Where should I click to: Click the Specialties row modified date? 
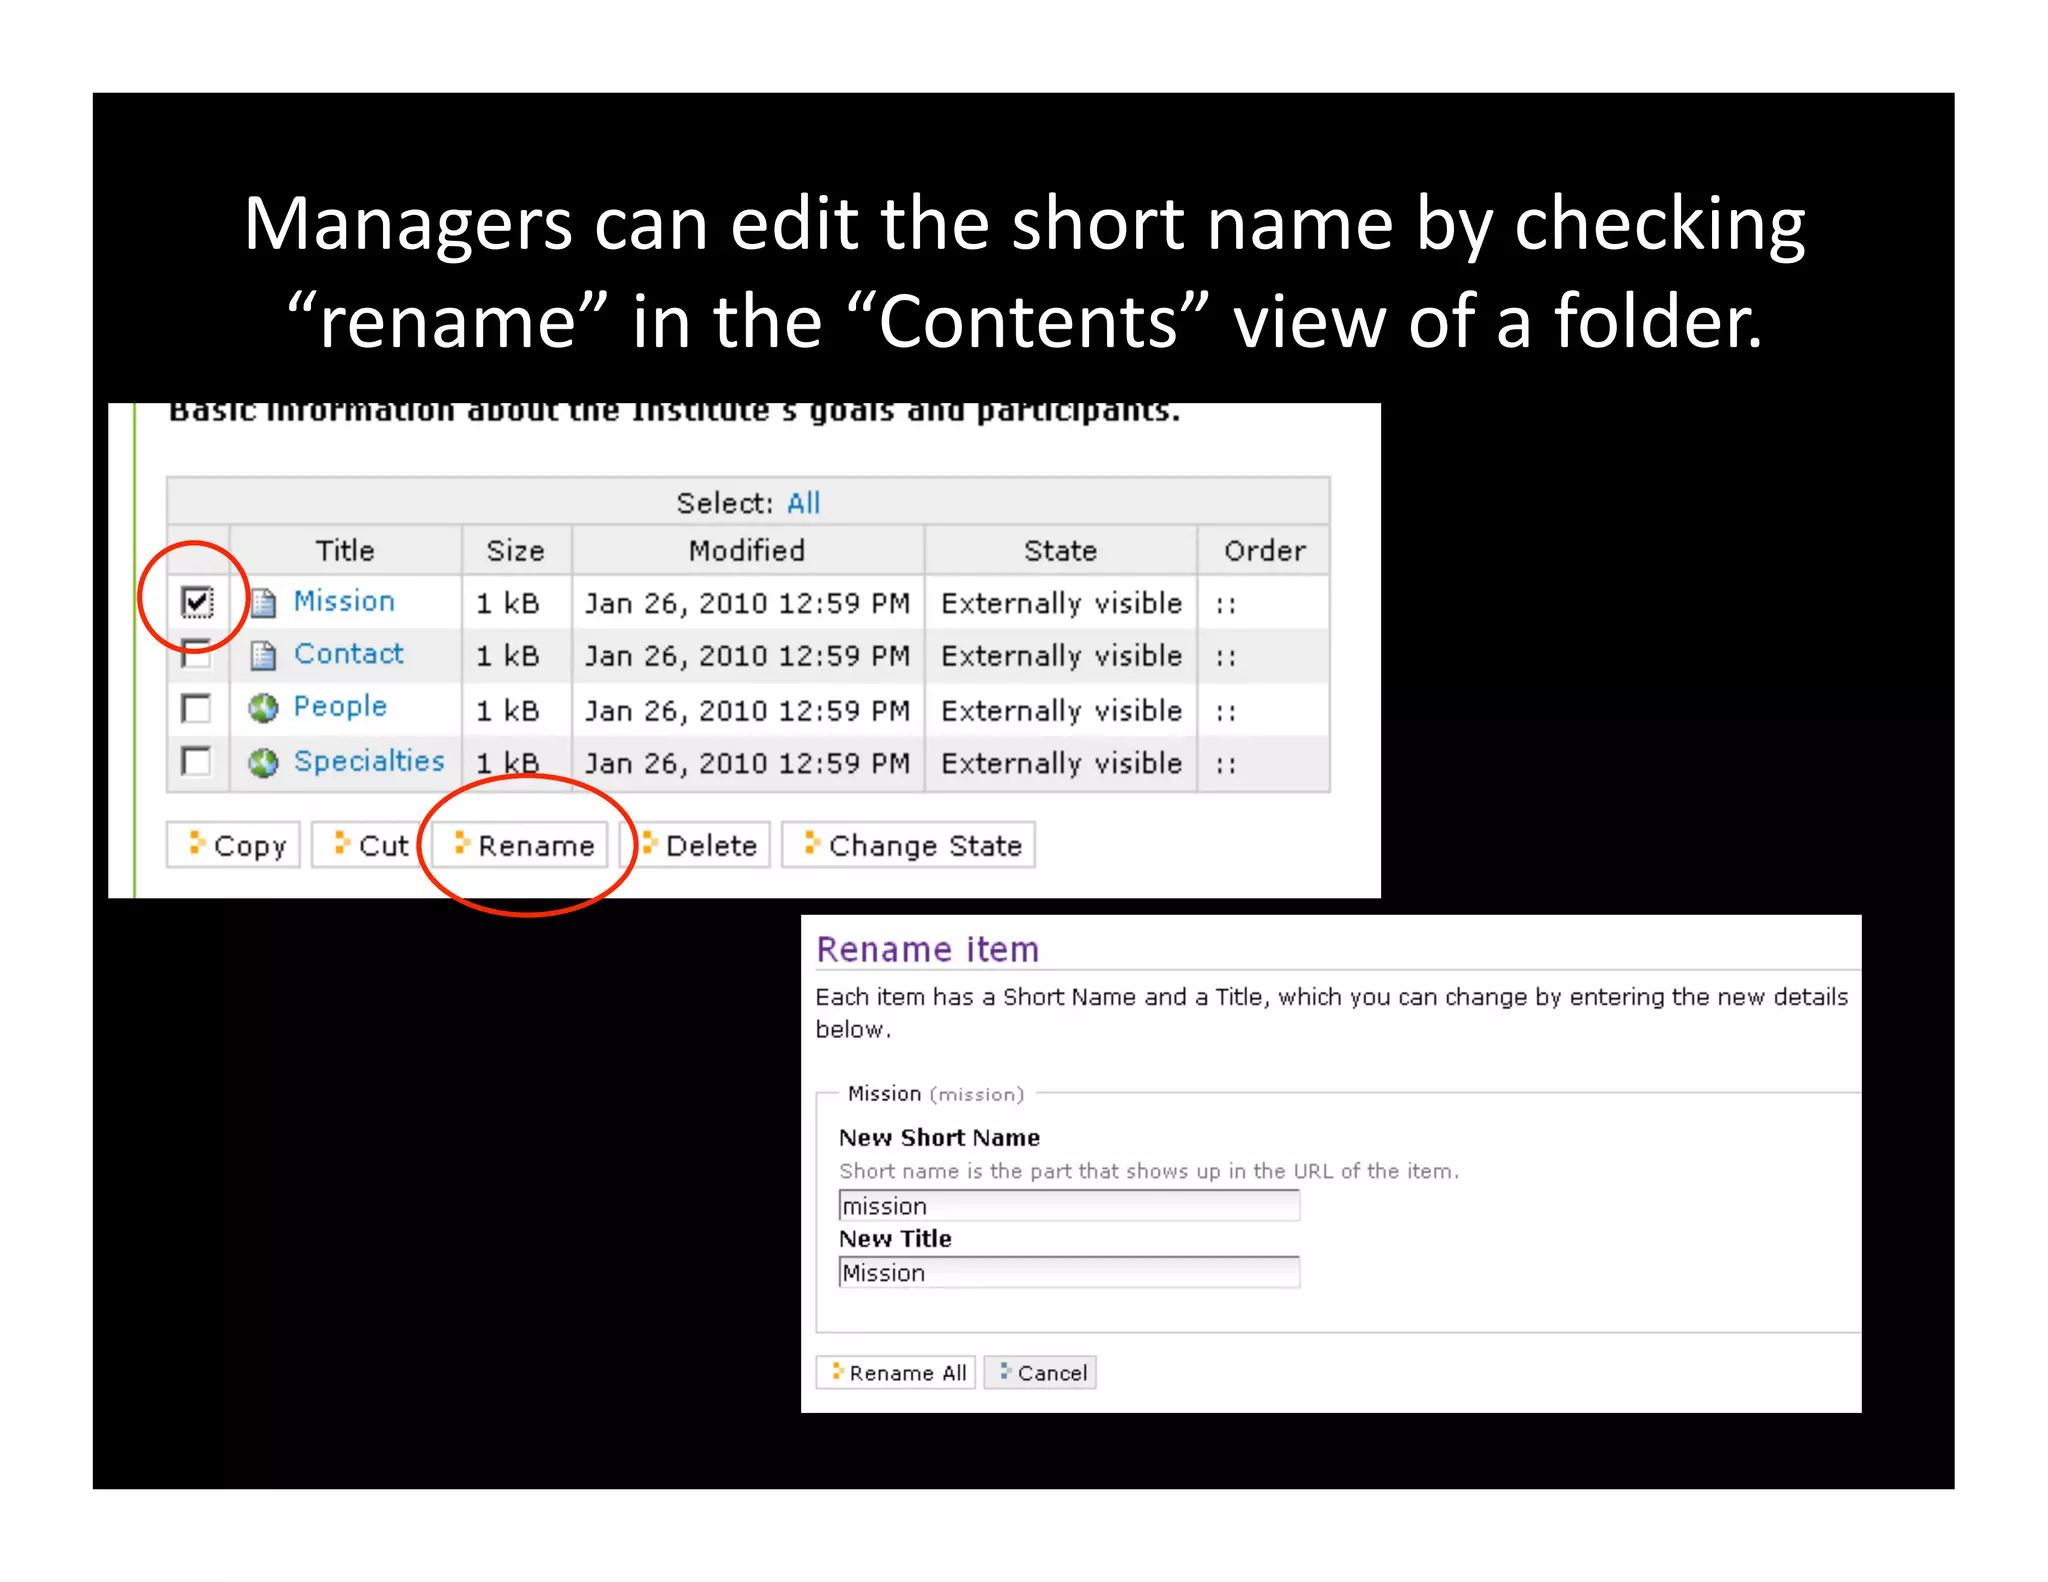pyautogui.click(x=747, y=763)
